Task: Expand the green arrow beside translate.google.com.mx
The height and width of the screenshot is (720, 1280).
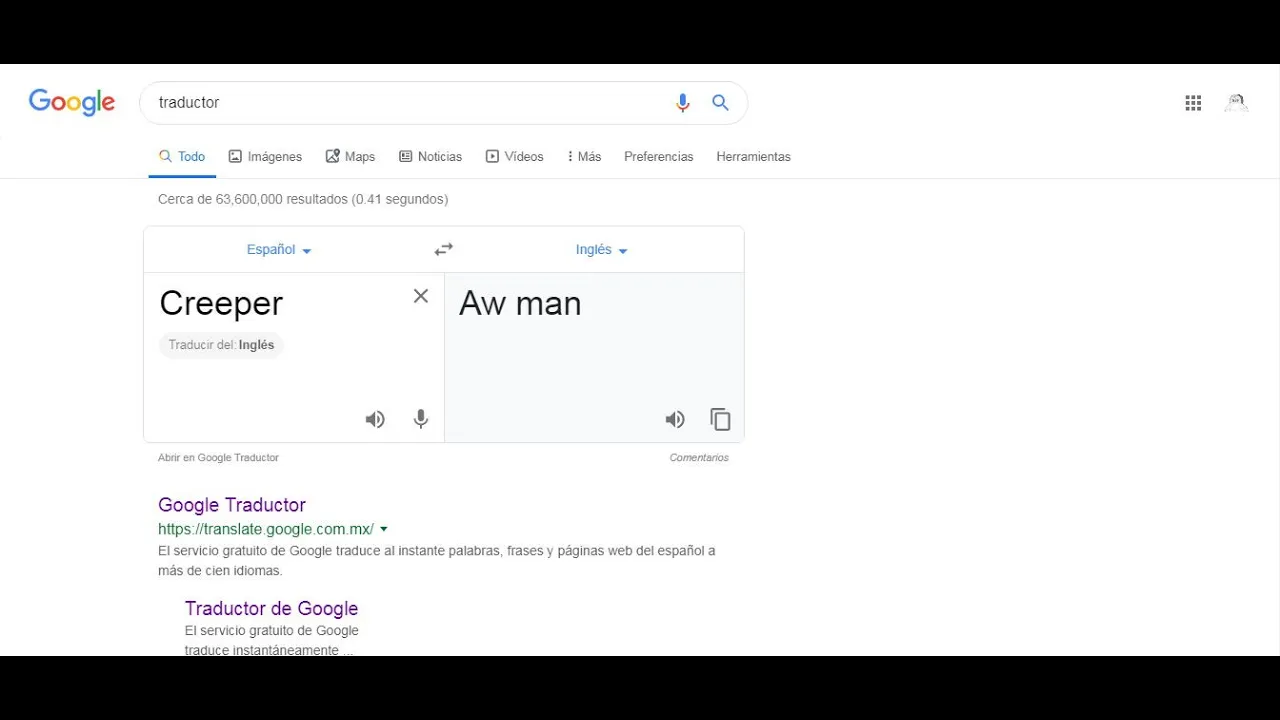Action: point(384,529)
